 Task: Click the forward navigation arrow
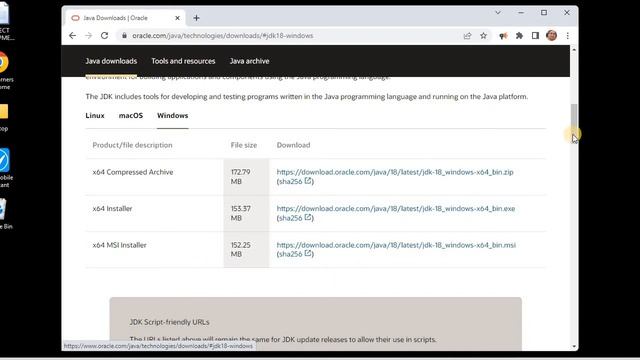click(89, 36)
